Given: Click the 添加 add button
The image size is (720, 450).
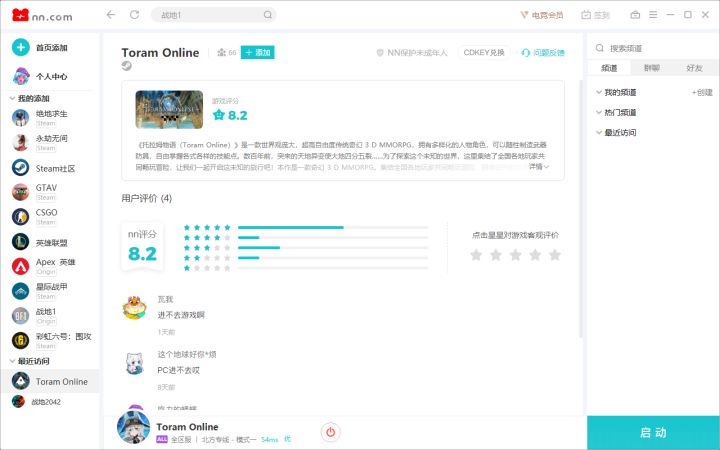Looking at the screenshot, I should pyautogui.click(x=258, y=52).
